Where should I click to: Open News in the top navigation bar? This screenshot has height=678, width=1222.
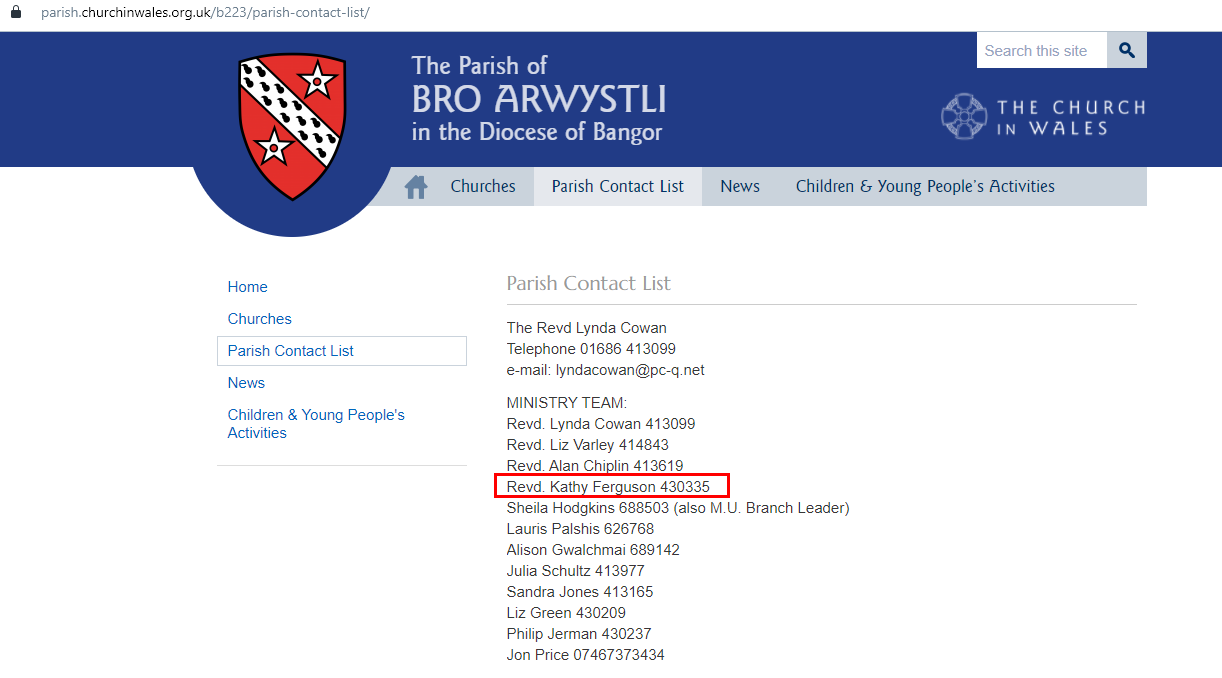tap(740, 186)
